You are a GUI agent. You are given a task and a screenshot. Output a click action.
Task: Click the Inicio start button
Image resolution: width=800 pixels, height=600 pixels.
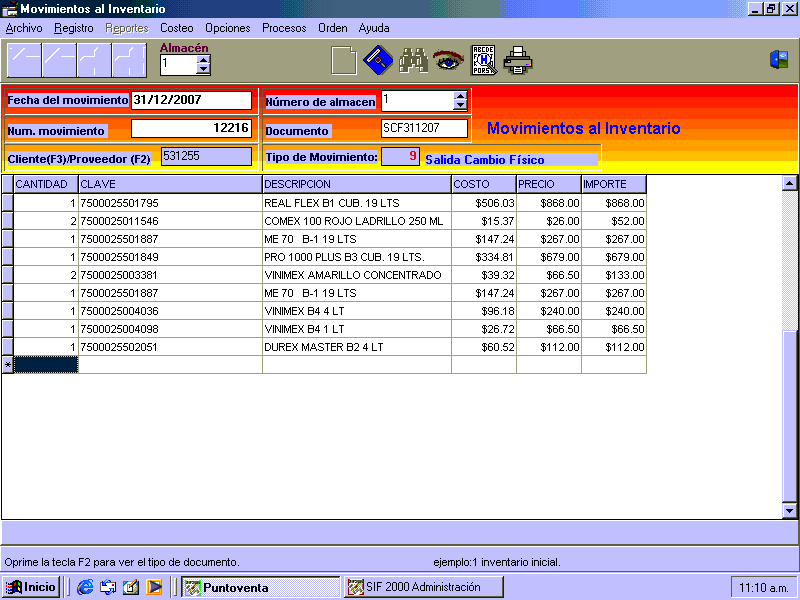pyautogui.click(x=31, y=587)
